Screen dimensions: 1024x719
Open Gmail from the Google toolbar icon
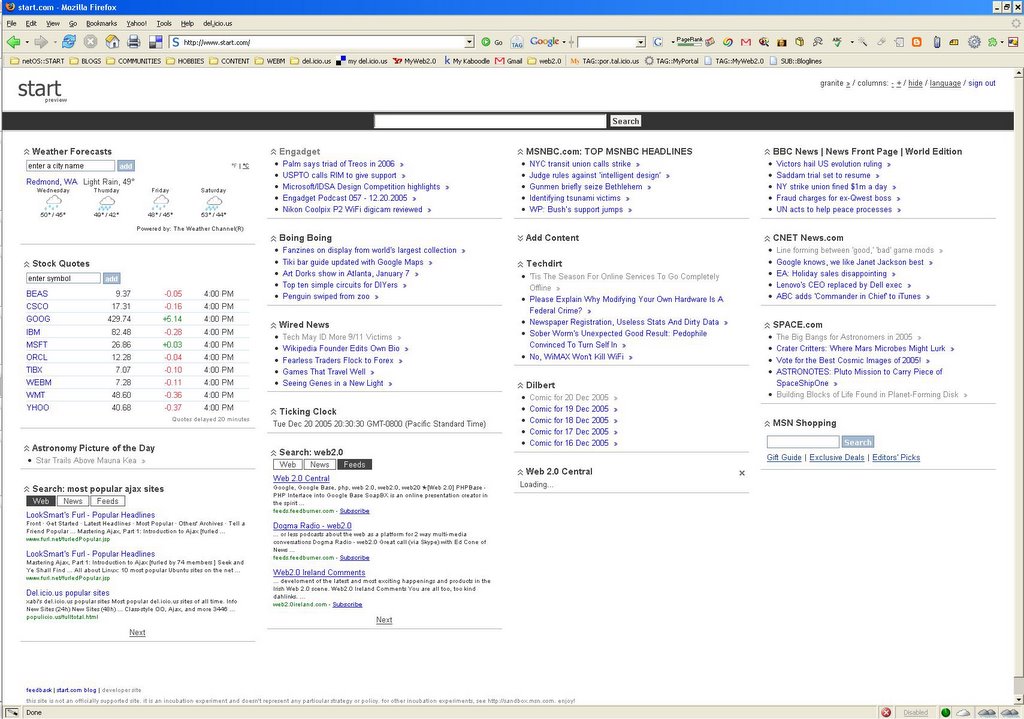point(746,42)
